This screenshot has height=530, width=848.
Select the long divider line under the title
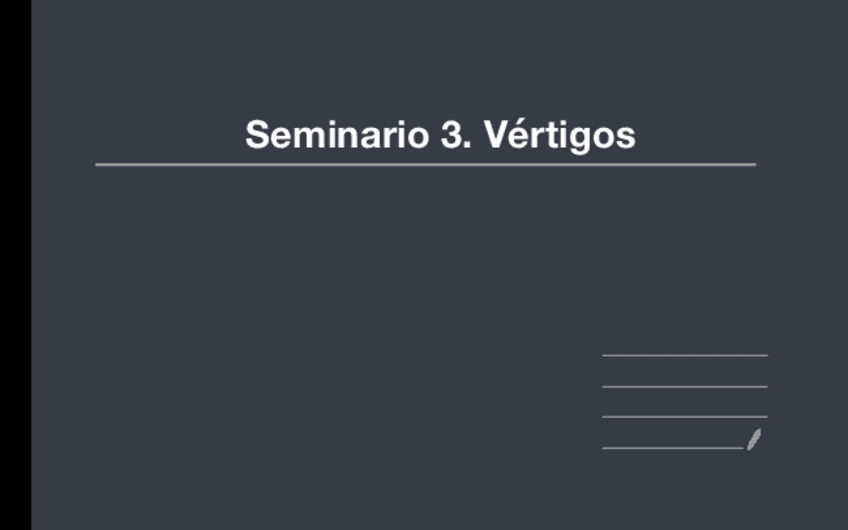[x=425, y=164]
